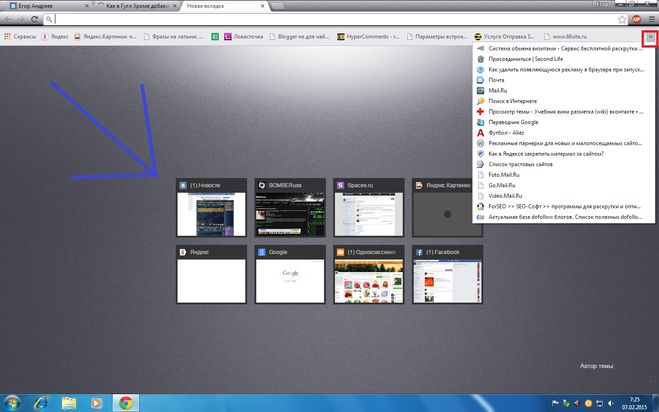Screen dimensions: 659x412
Task: Open the HyperComments bookmark
Action: 369,37
